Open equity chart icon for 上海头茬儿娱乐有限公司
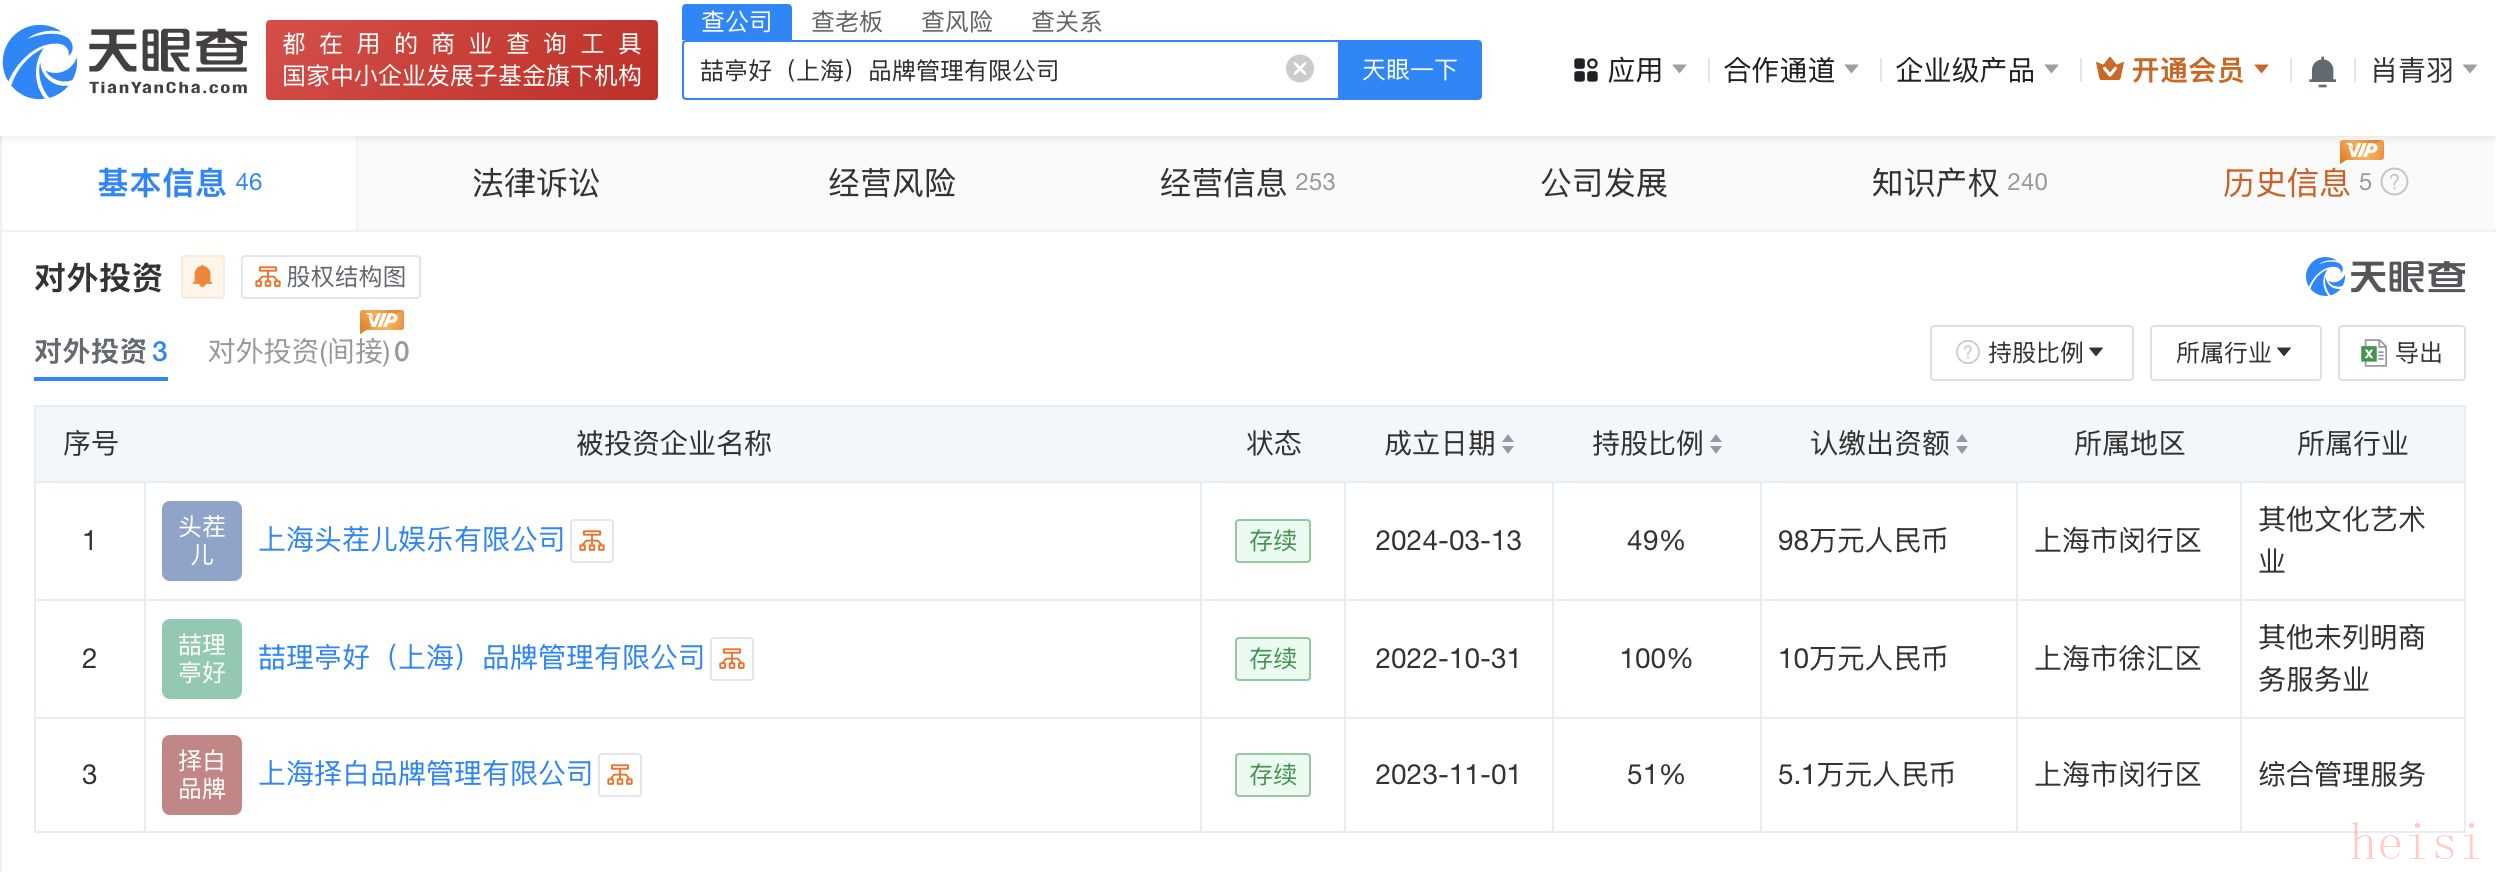 pos(592,541)
